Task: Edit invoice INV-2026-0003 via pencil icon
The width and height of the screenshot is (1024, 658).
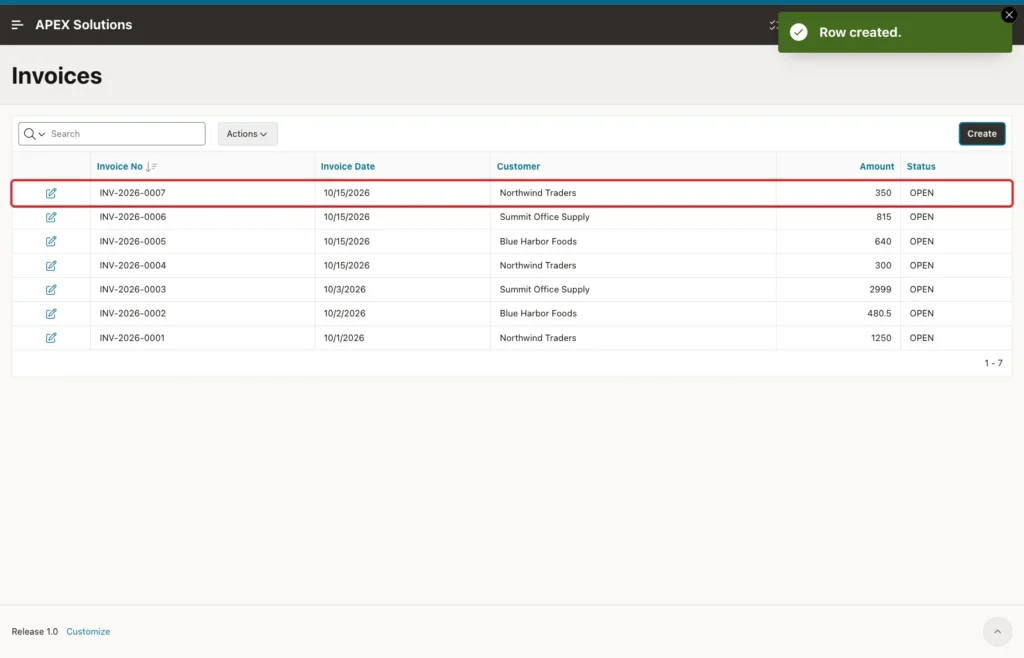Action: coord(51,290)
